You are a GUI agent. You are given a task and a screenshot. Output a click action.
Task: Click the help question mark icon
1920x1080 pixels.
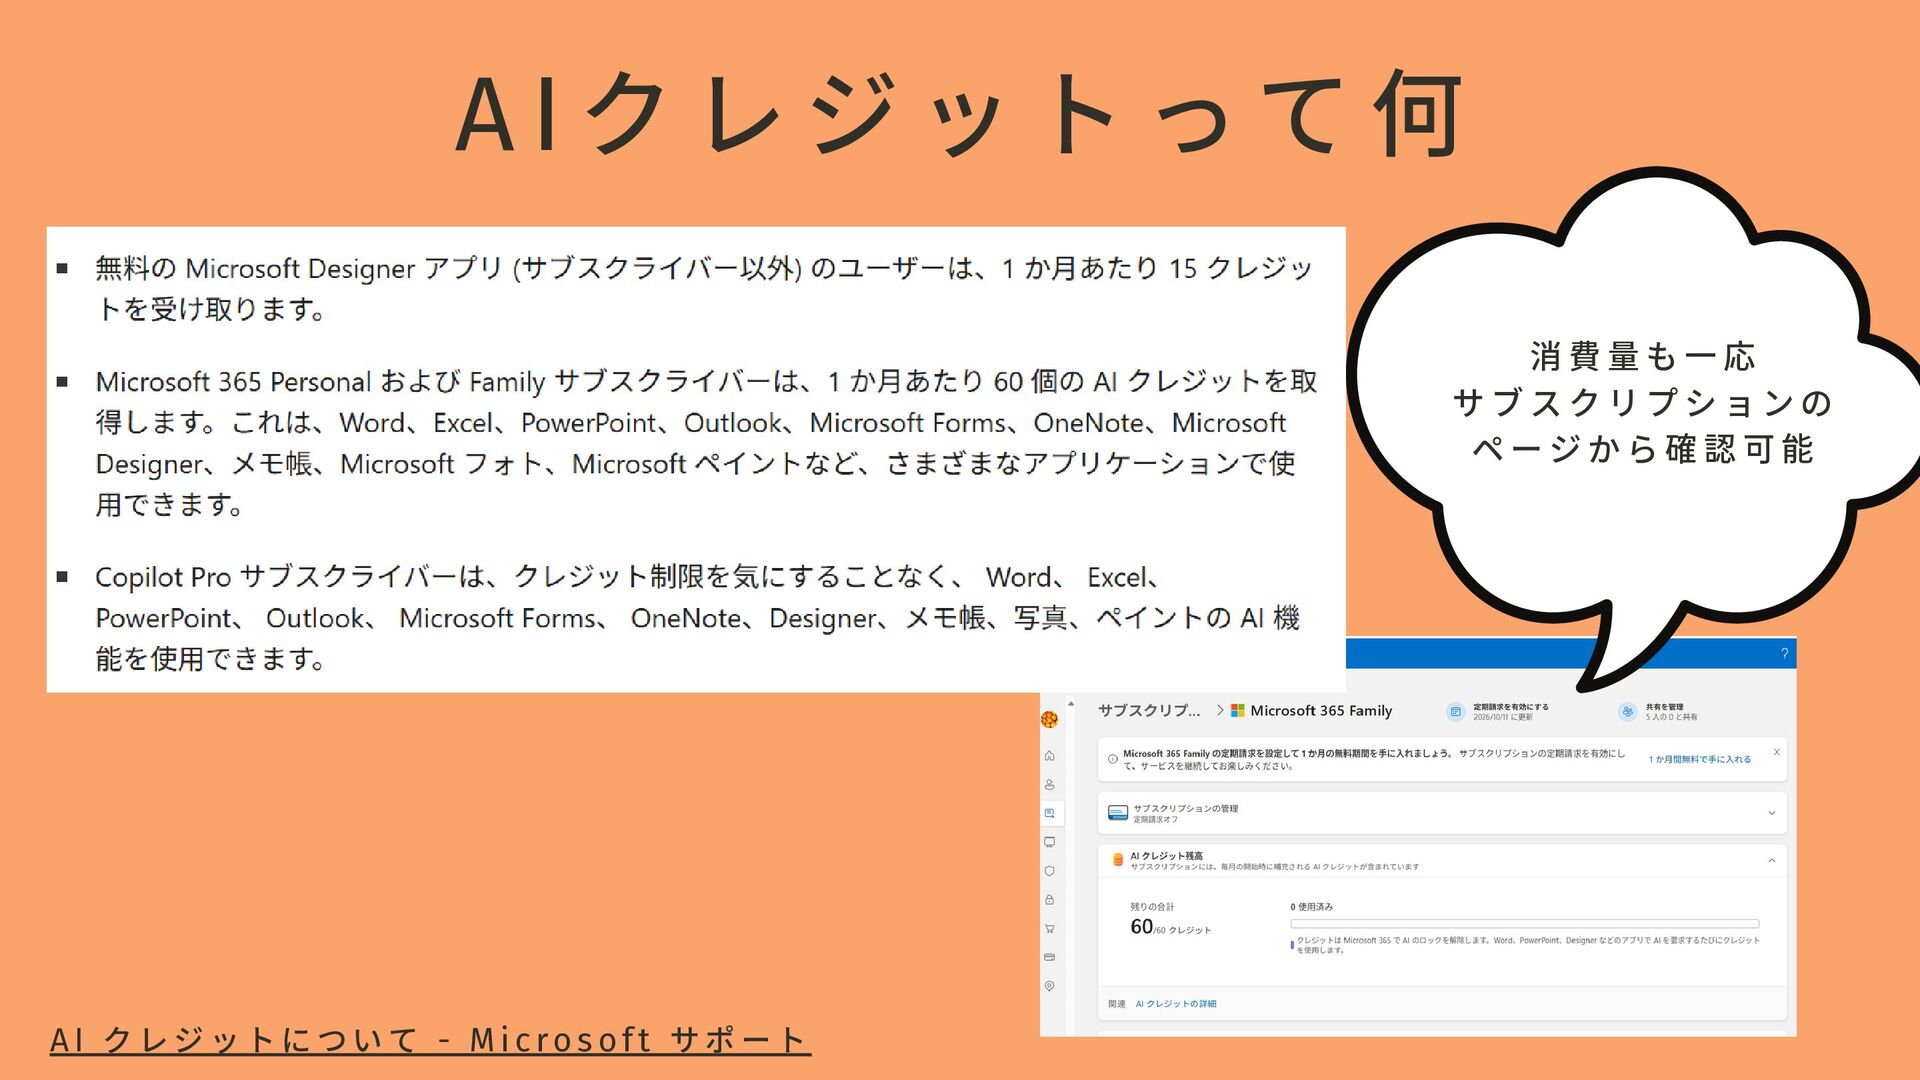pos(1784,653)
